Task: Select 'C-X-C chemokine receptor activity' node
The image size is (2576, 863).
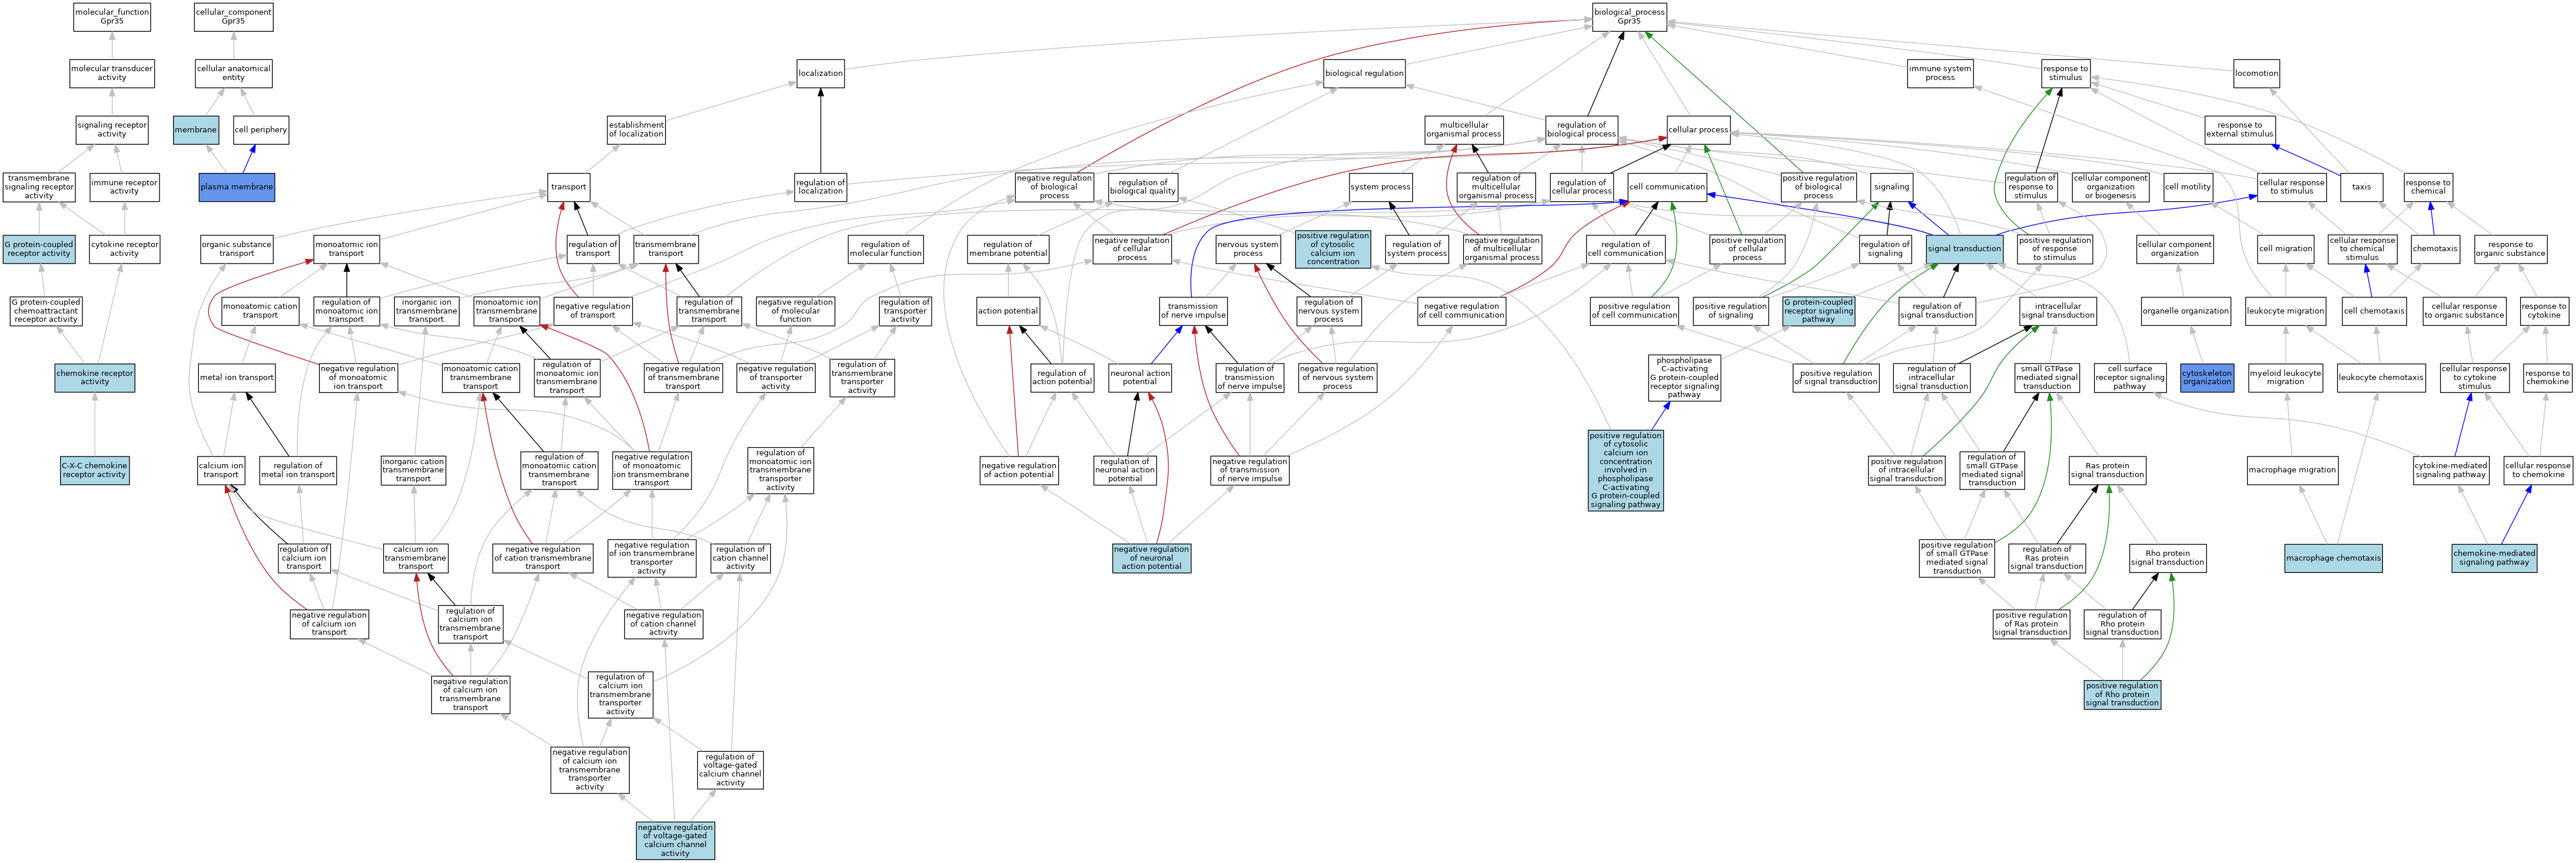Action: click(95, 470)
